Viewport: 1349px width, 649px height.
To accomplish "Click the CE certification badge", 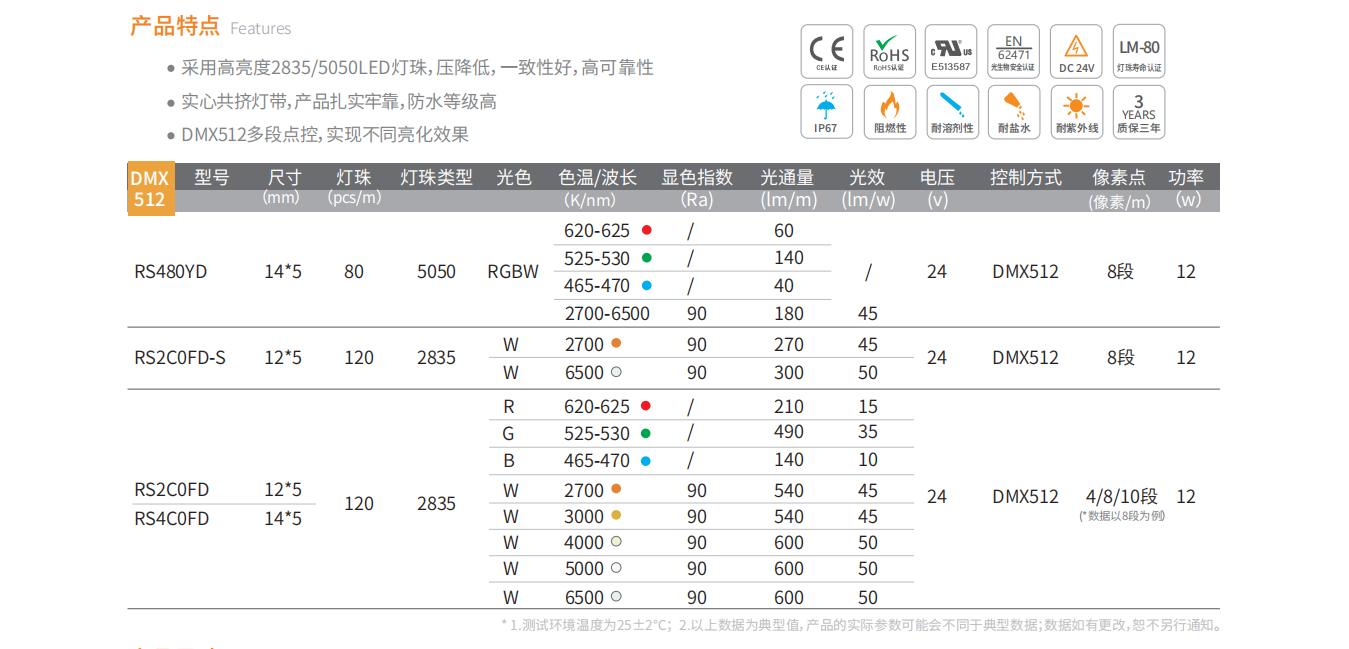I will [827, 51].
